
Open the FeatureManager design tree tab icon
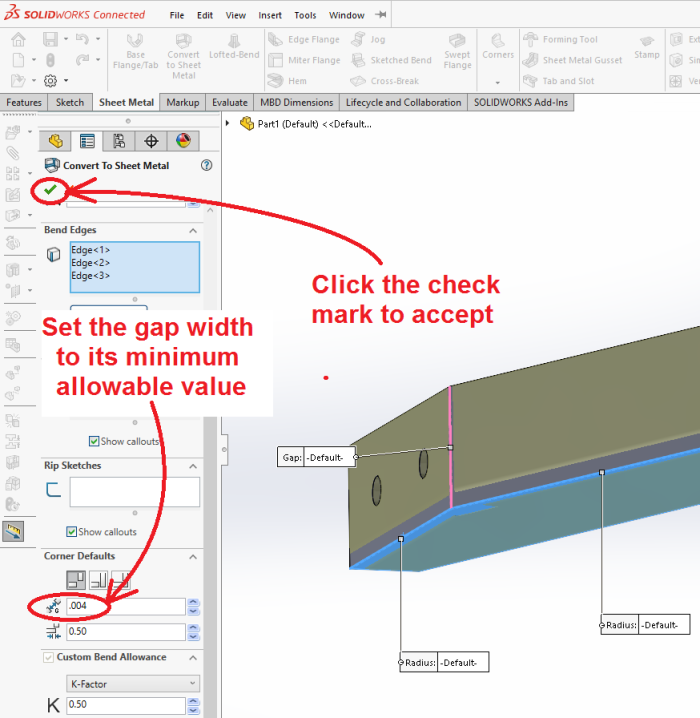56,141
